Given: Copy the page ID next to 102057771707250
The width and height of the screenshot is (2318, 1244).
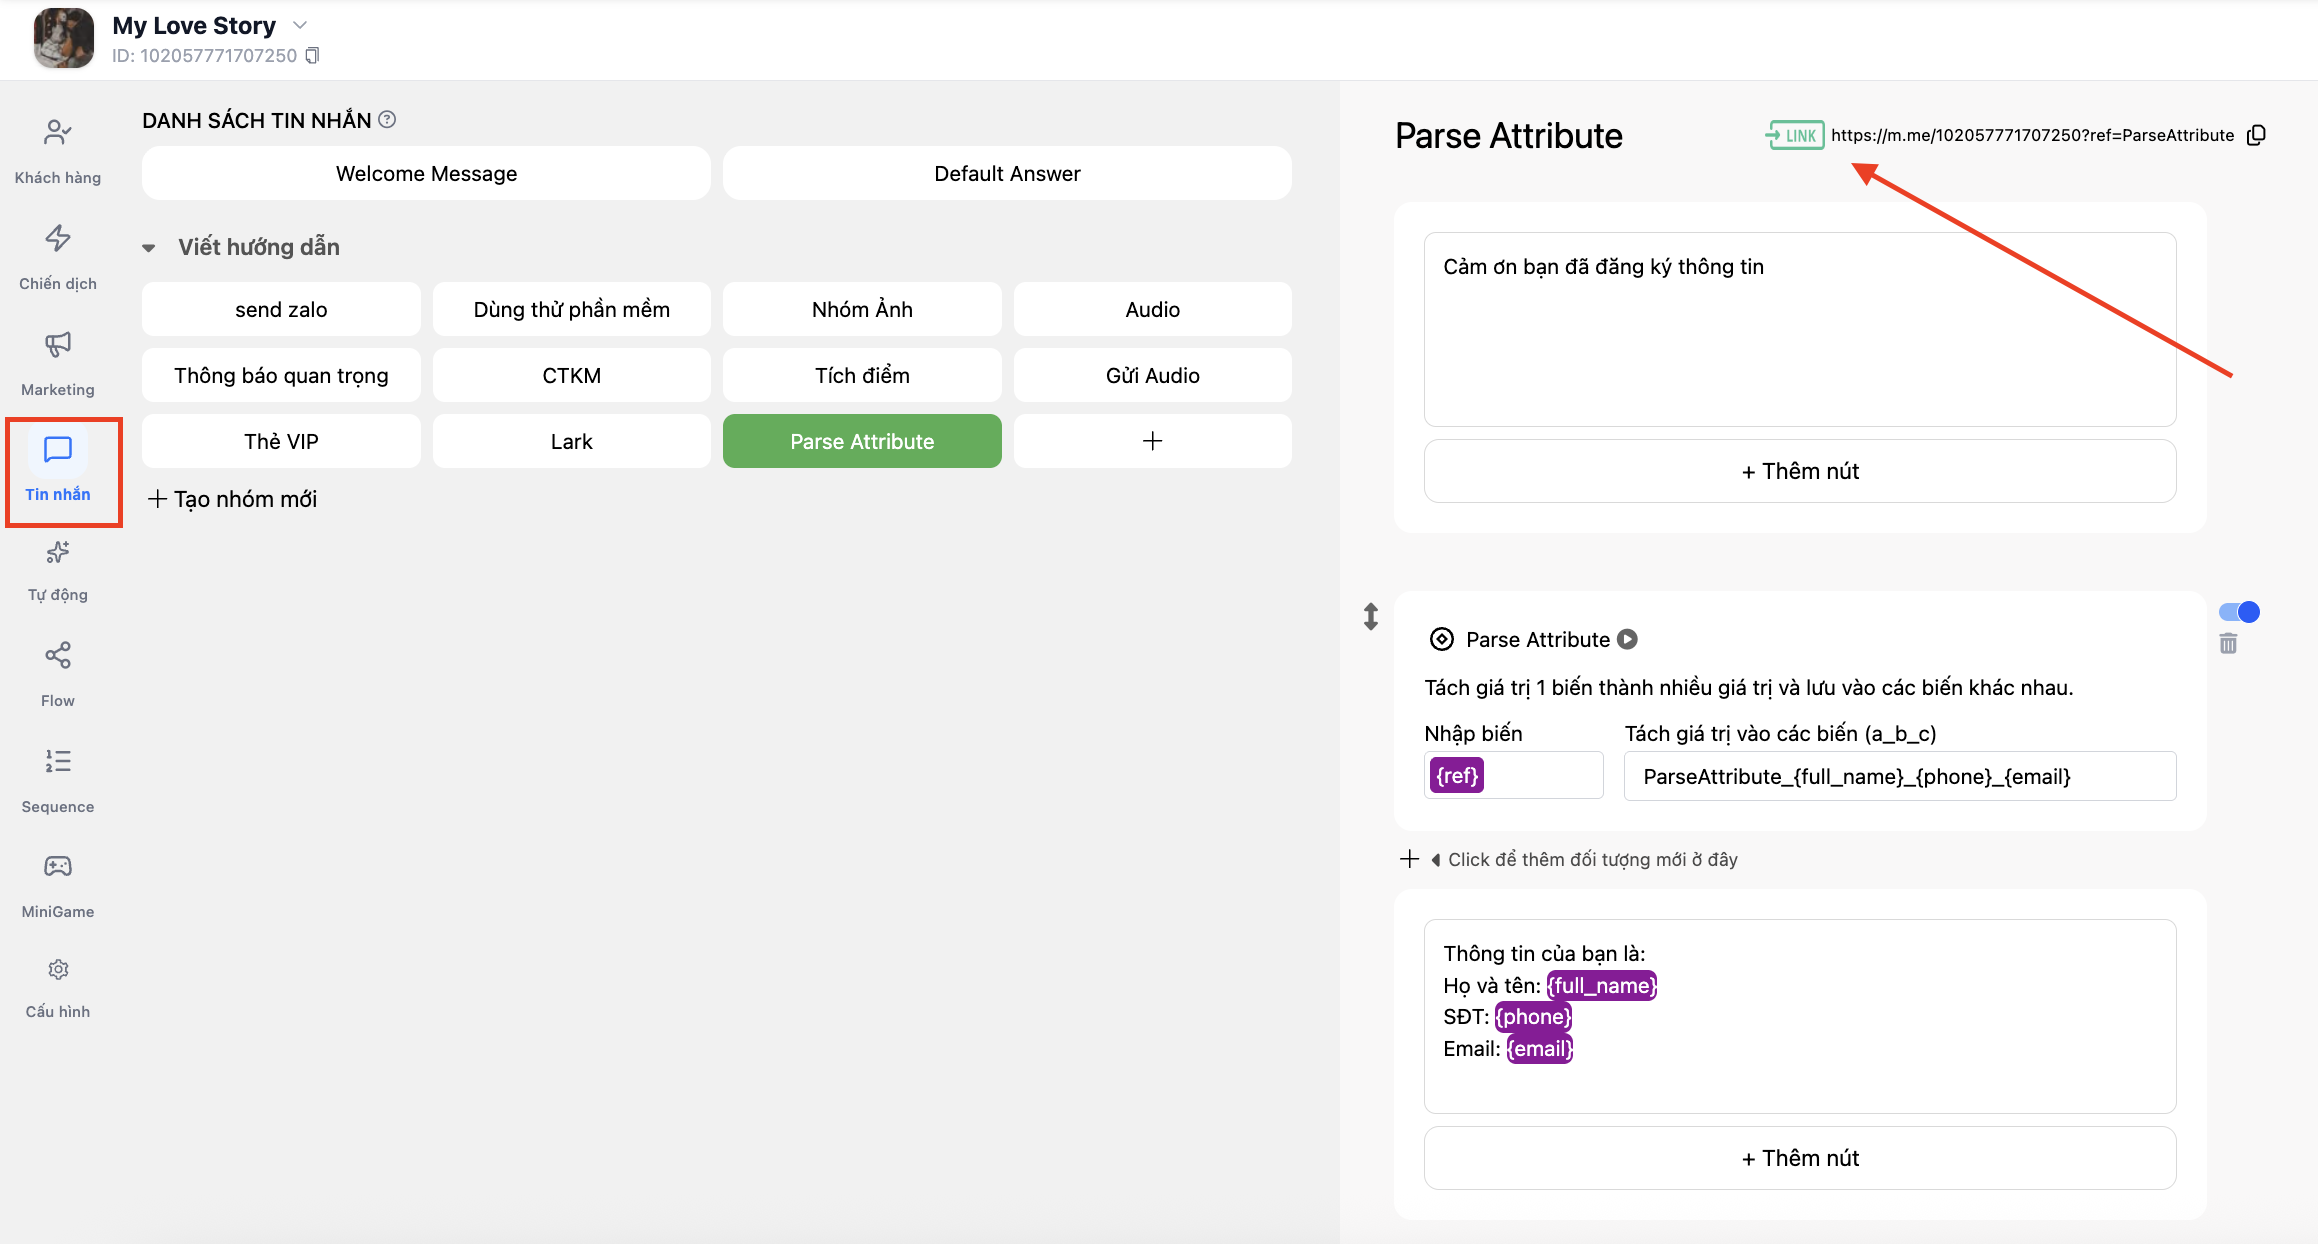Looking at the screenshot, I should [x=312, y=56].
